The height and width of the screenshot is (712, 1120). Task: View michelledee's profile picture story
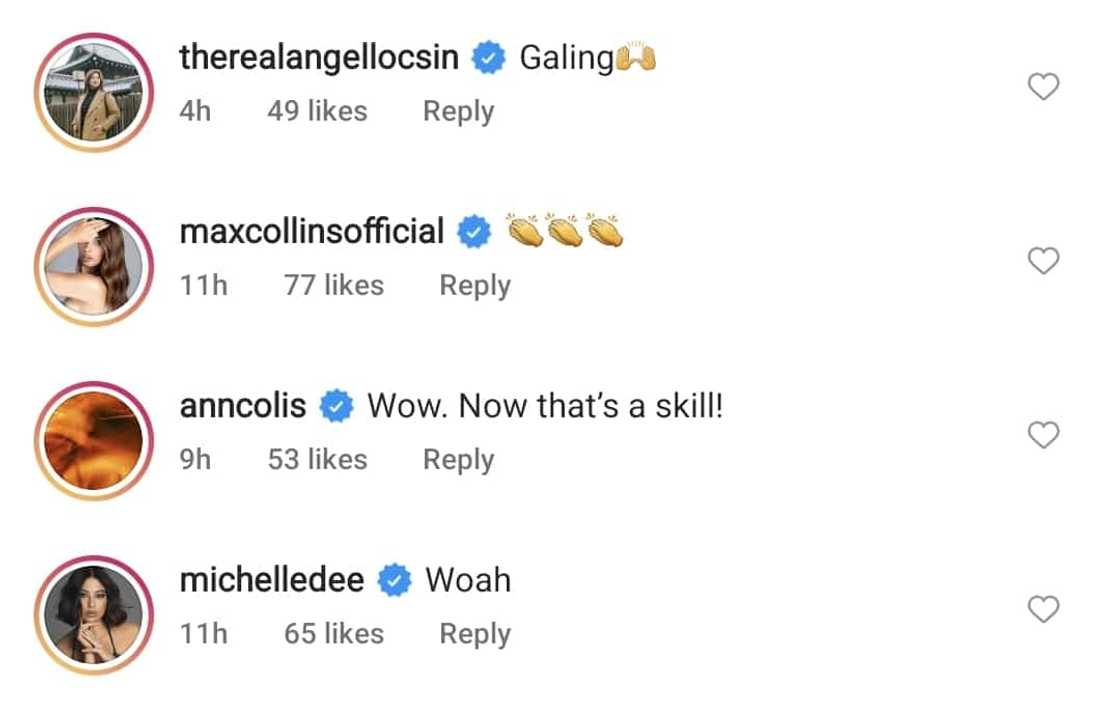pyautogui.click(x=93, y=614)
